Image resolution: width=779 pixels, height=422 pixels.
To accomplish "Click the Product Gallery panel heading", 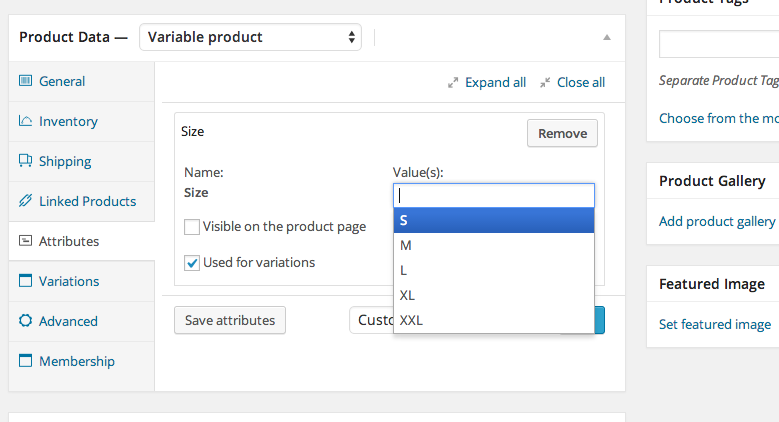I will click(712, 181).
